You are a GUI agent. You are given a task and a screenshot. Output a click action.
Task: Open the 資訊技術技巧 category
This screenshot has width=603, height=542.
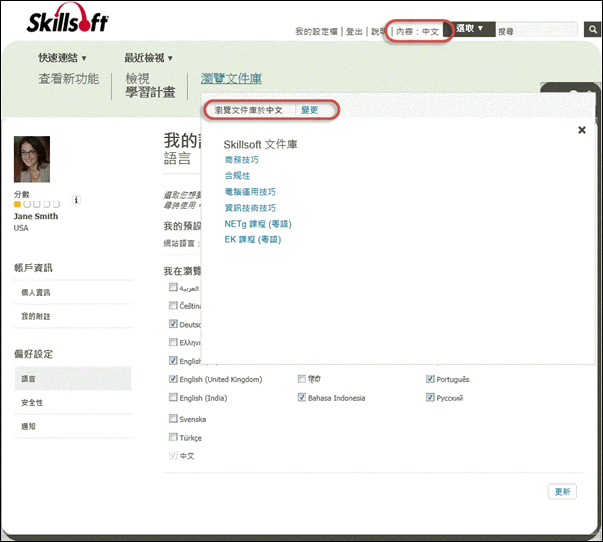[x=250, y=208]
